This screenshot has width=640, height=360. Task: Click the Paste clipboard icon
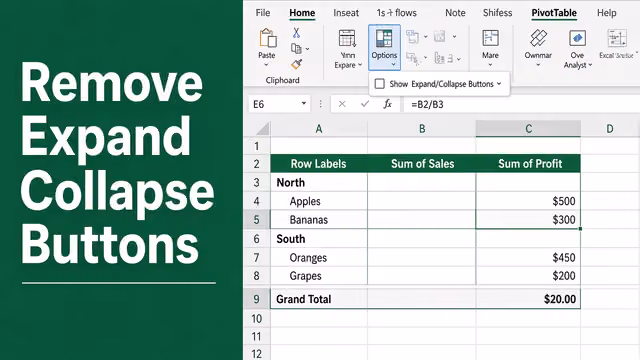point(268,38)
